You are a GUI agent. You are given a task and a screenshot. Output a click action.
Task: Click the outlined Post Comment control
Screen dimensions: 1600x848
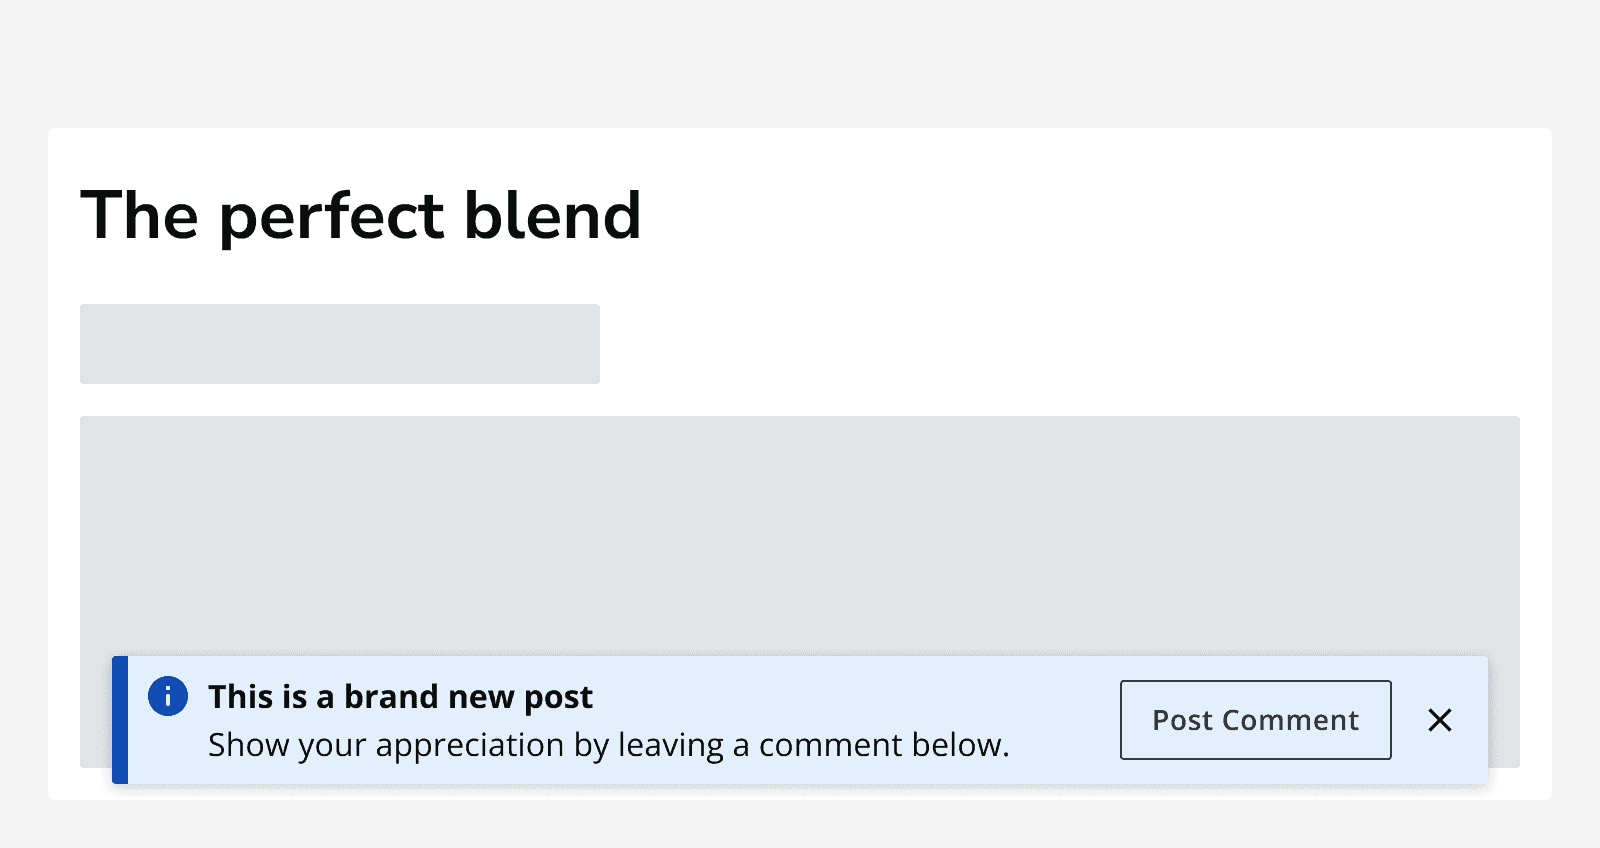pos(1255,720)
